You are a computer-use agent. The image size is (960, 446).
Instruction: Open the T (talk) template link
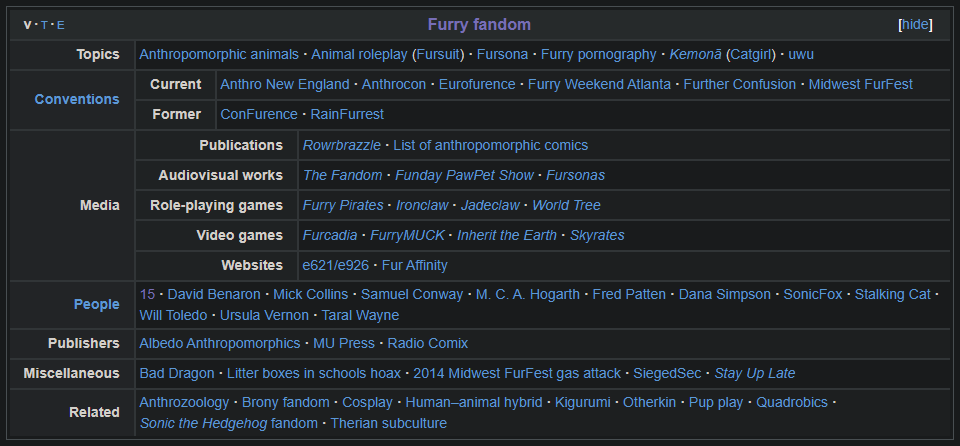pyautogui.click(x=44, y=25)
